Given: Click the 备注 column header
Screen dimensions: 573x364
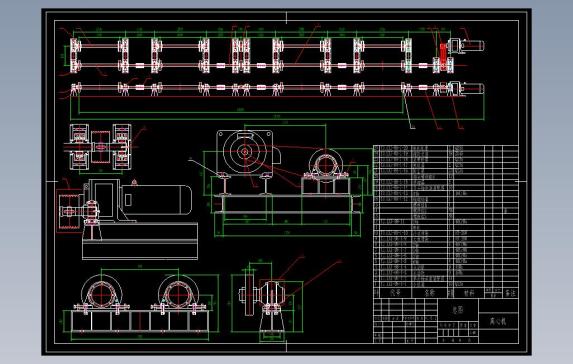Looking at the screenshot, I should tap(510, 293).
